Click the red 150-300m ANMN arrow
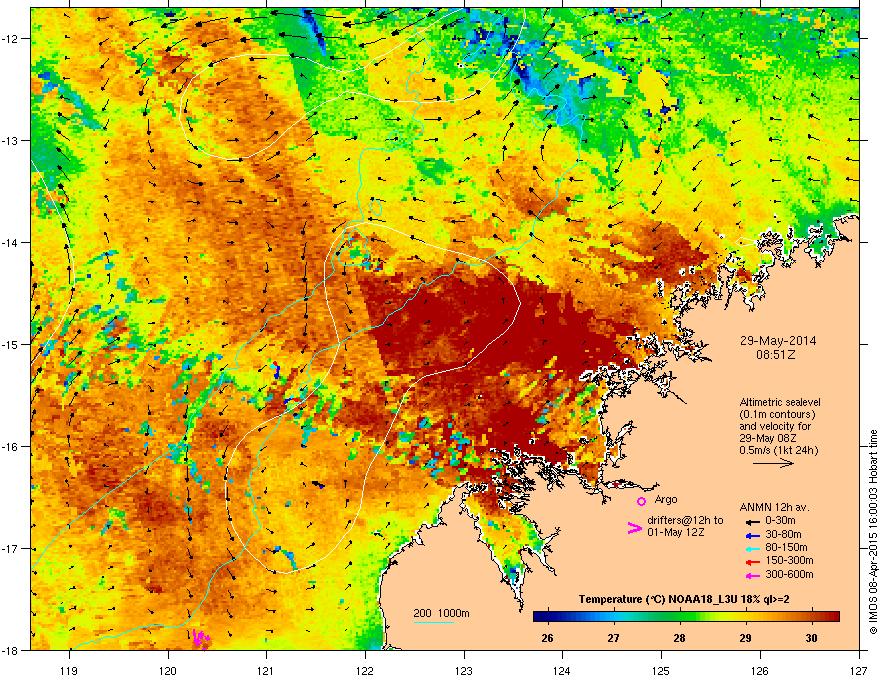 (752, 562)
